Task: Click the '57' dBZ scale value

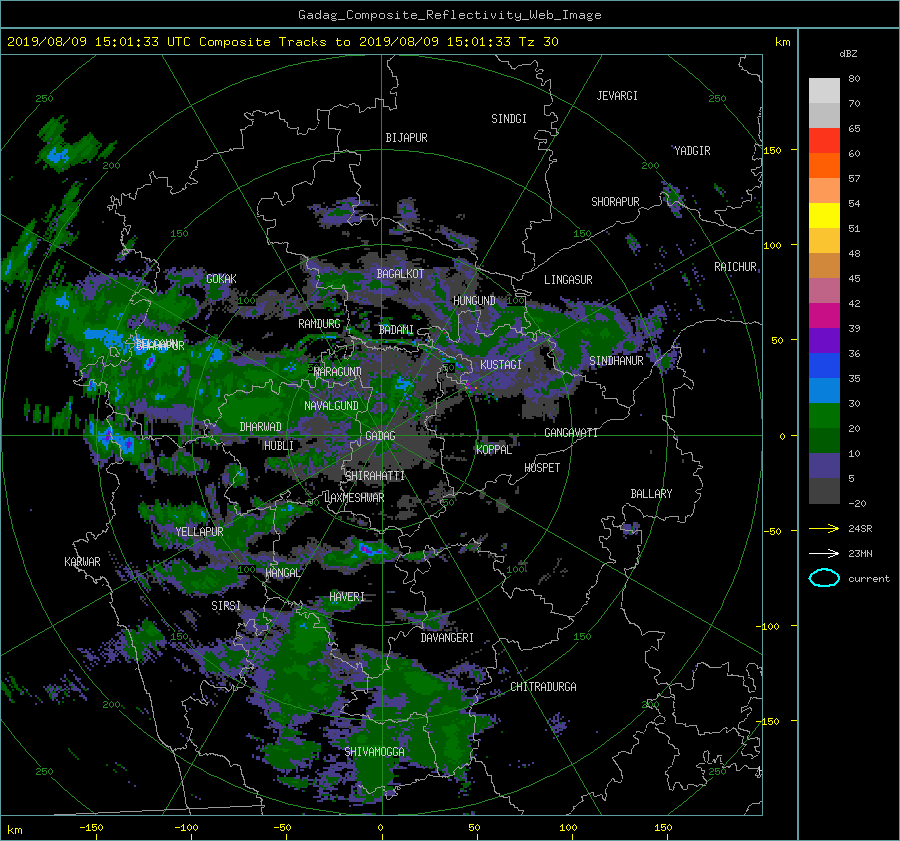Action: pos(854,179)
